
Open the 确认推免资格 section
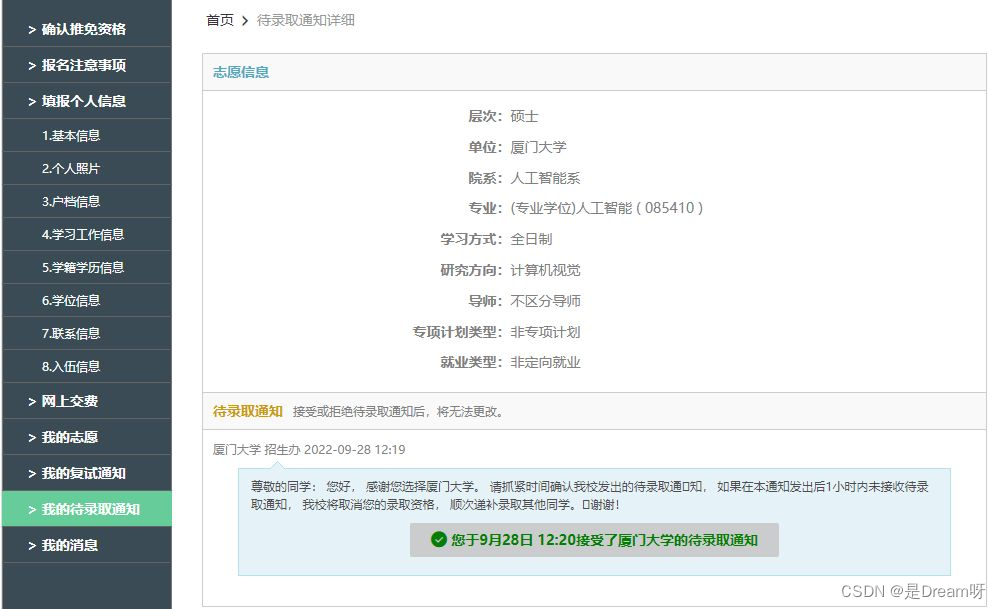pos(87,29)
